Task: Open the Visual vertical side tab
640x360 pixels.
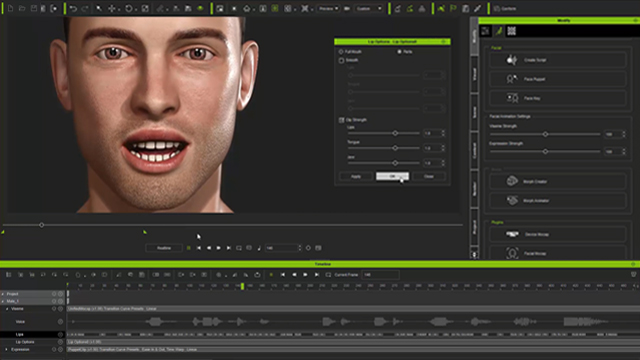Action: pos(474,75)
